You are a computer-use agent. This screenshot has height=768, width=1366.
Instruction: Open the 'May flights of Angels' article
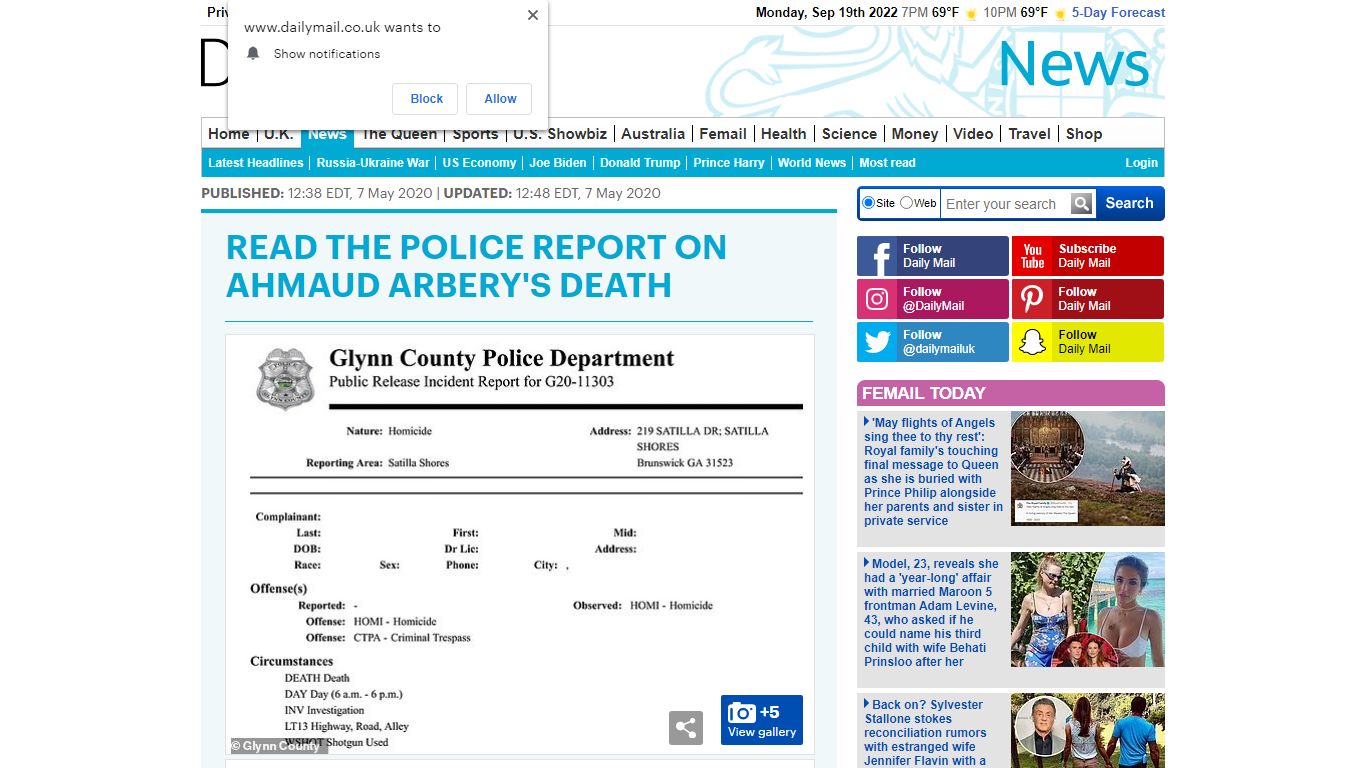pos(933,472)
